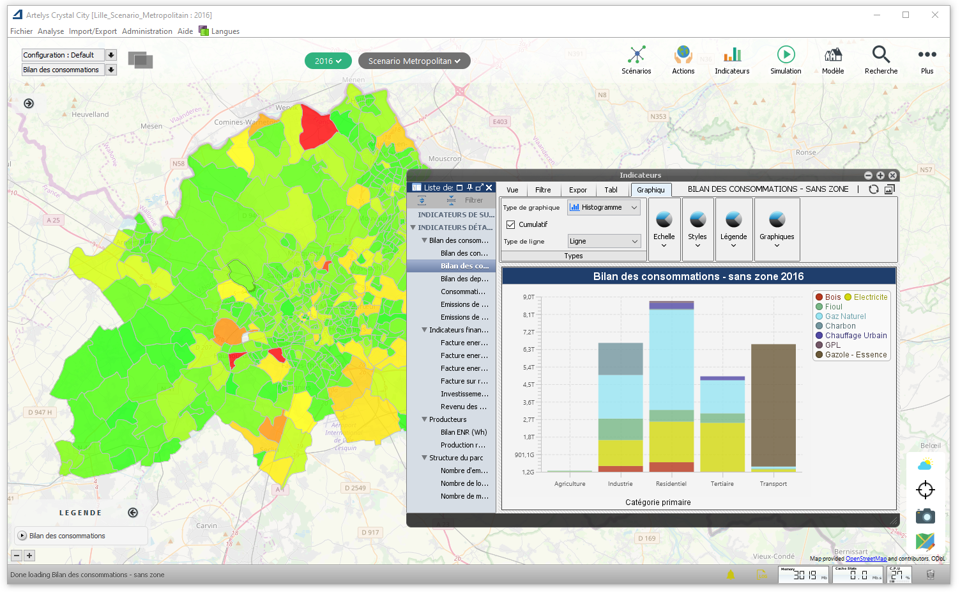Open the log file icon in status bar
Screen dimensions: 960x592
tap(761, 574)
